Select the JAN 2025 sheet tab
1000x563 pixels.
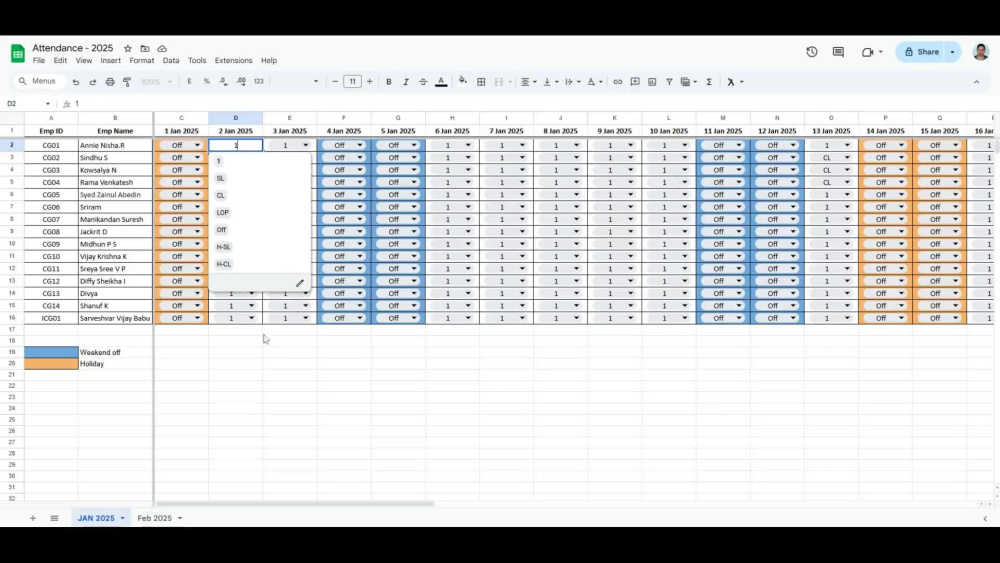[x=96, y=518]
